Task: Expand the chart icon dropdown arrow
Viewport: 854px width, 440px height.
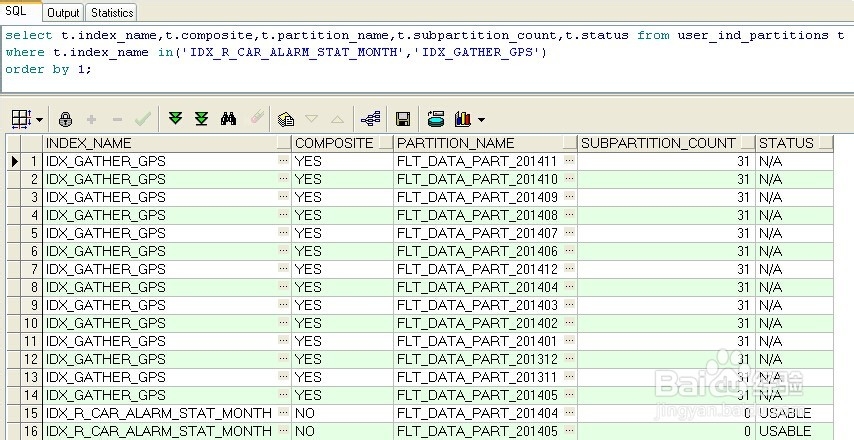Action: pyautogui.click(x=481, y=120)
